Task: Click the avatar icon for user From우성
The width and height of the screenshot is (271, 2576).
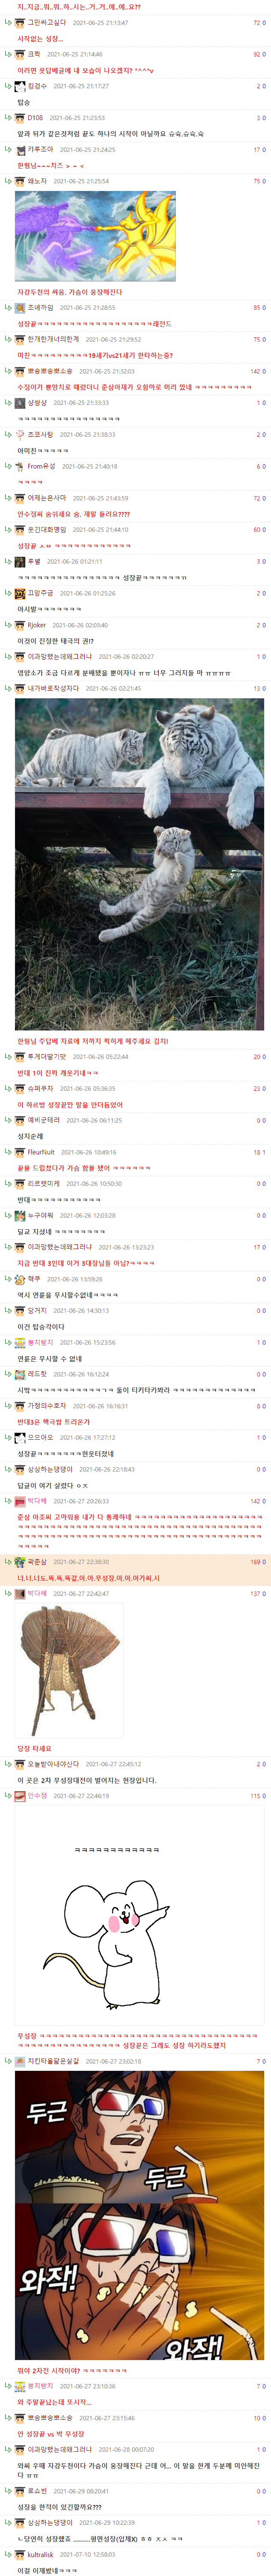Action: [20, 466]
